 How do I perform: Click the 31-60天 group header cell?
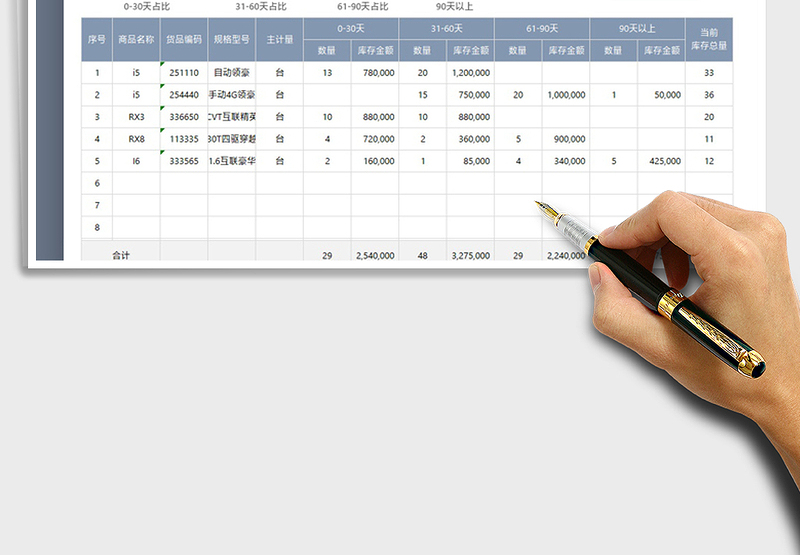[446, 29]
